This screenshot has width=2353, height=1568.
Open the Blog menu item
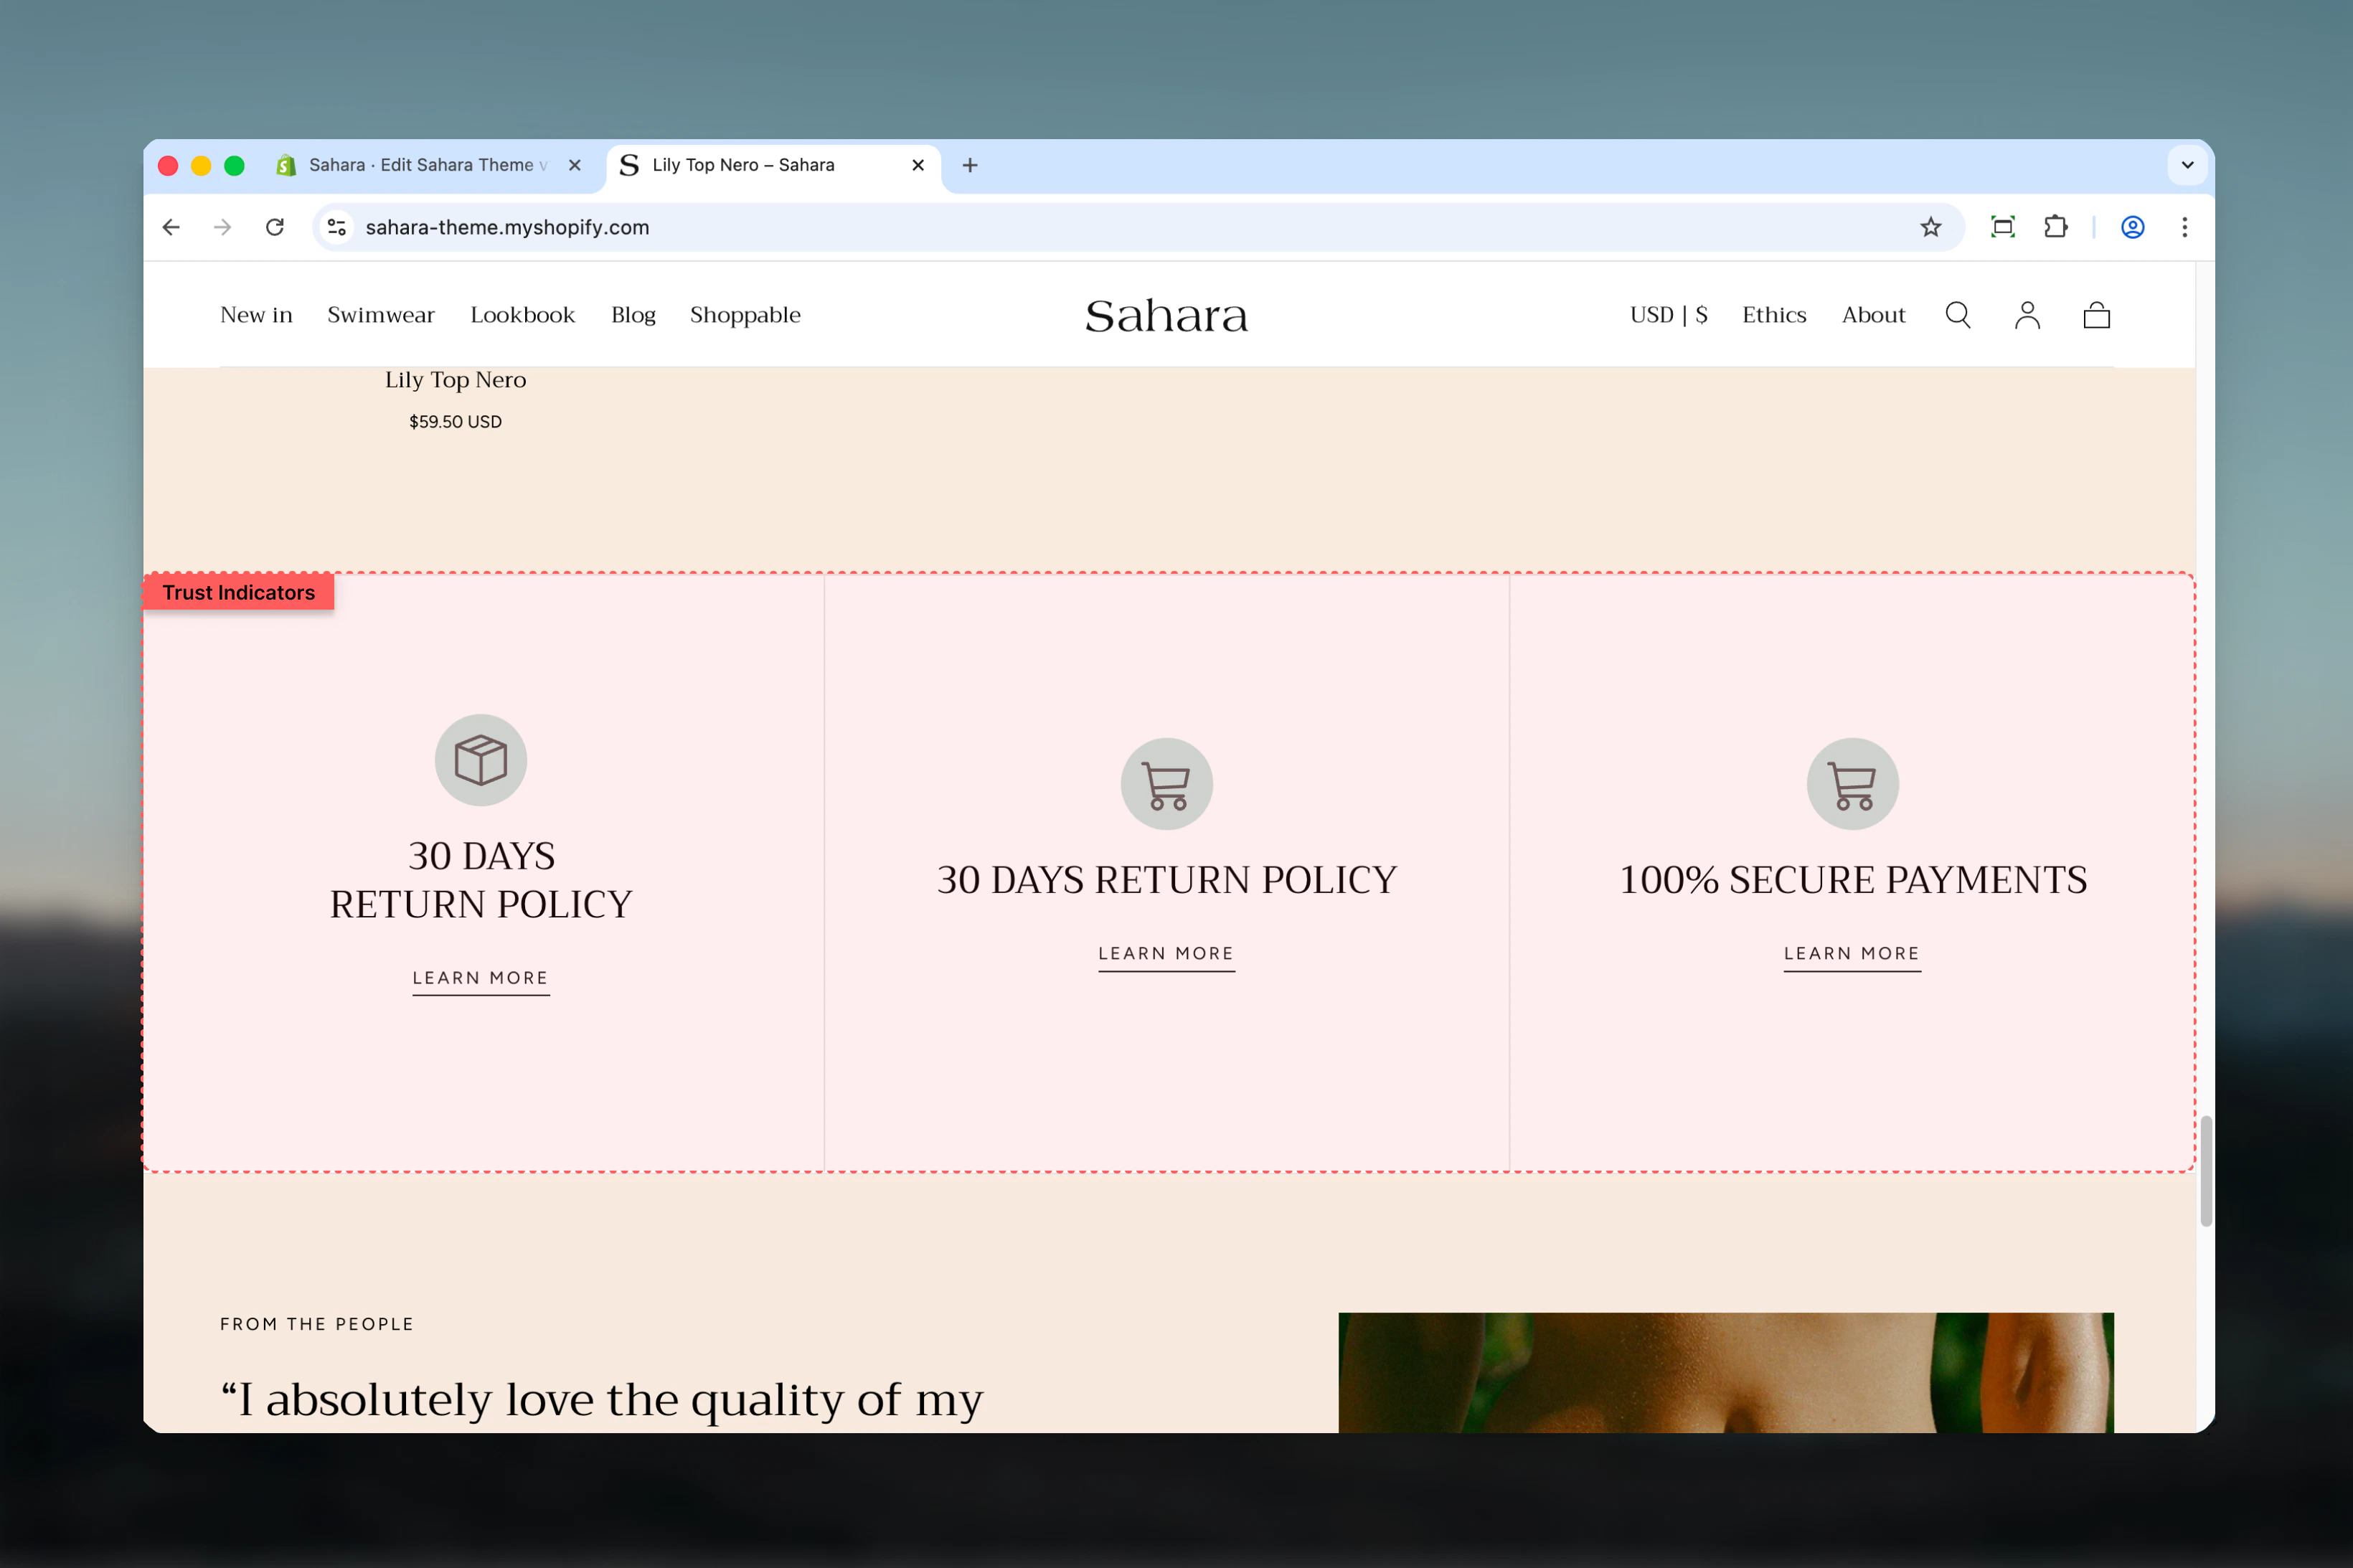point(633,315)
